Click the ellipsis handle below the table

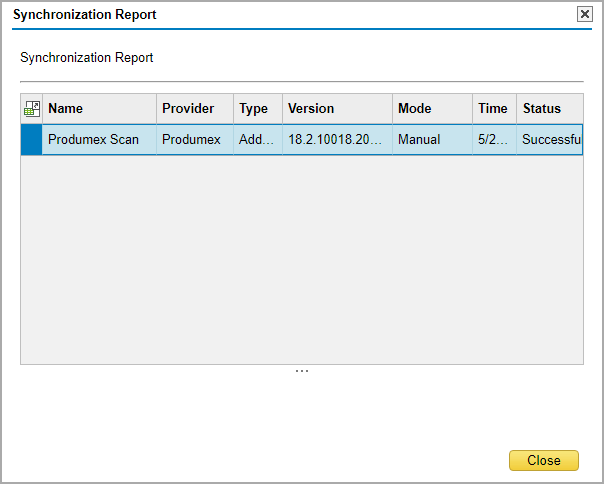coord(302,371)
